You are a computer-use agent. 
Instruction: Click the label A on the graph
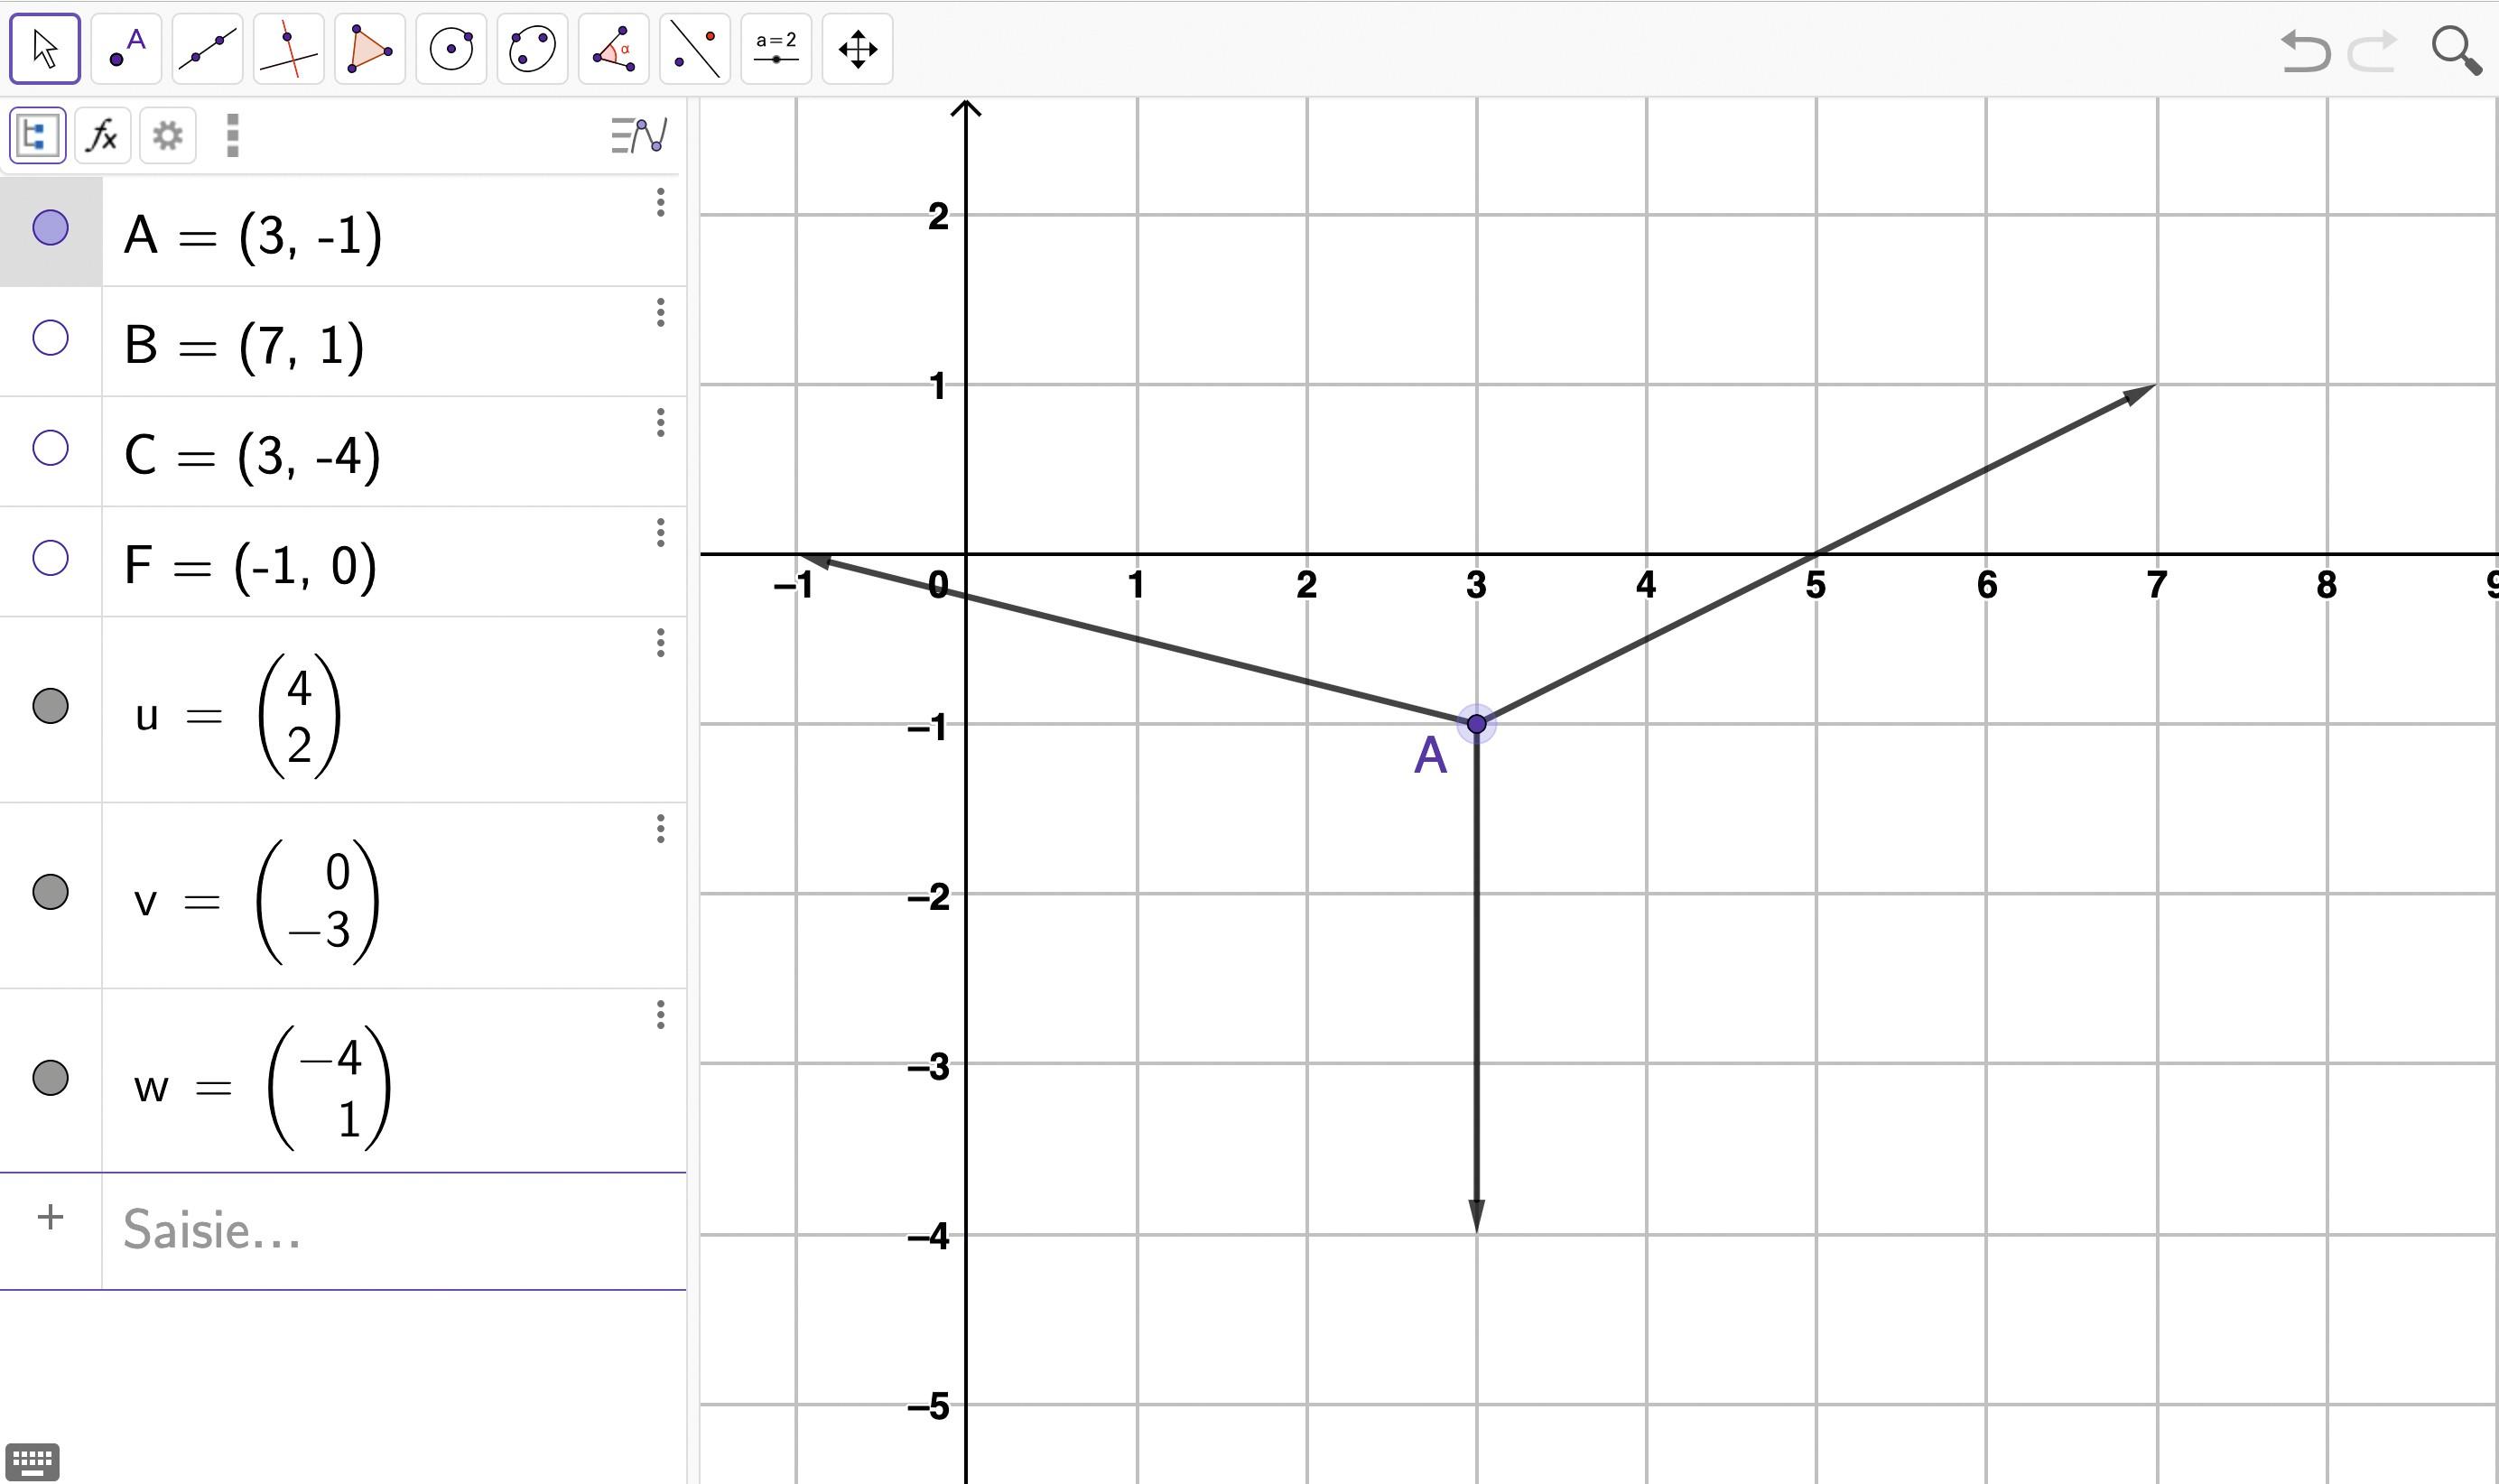(x=1430, y=756)
